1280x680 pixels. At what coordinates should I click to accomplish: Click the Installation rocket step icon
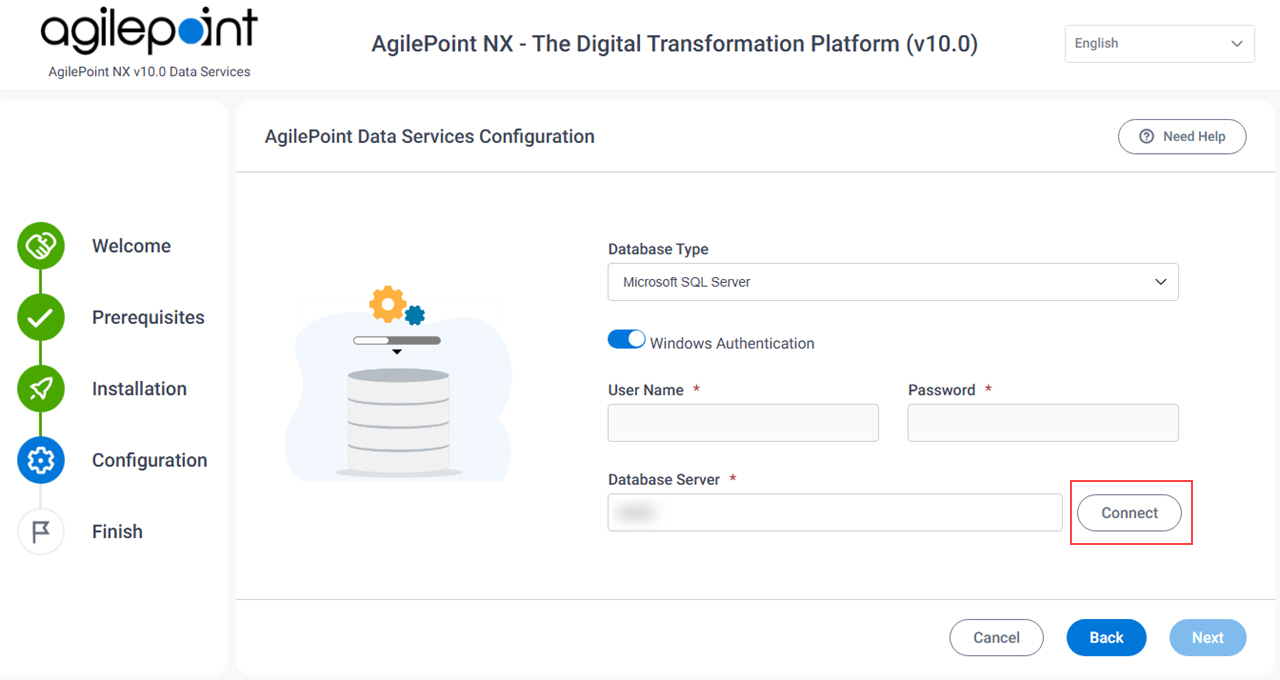pos(41,389)
